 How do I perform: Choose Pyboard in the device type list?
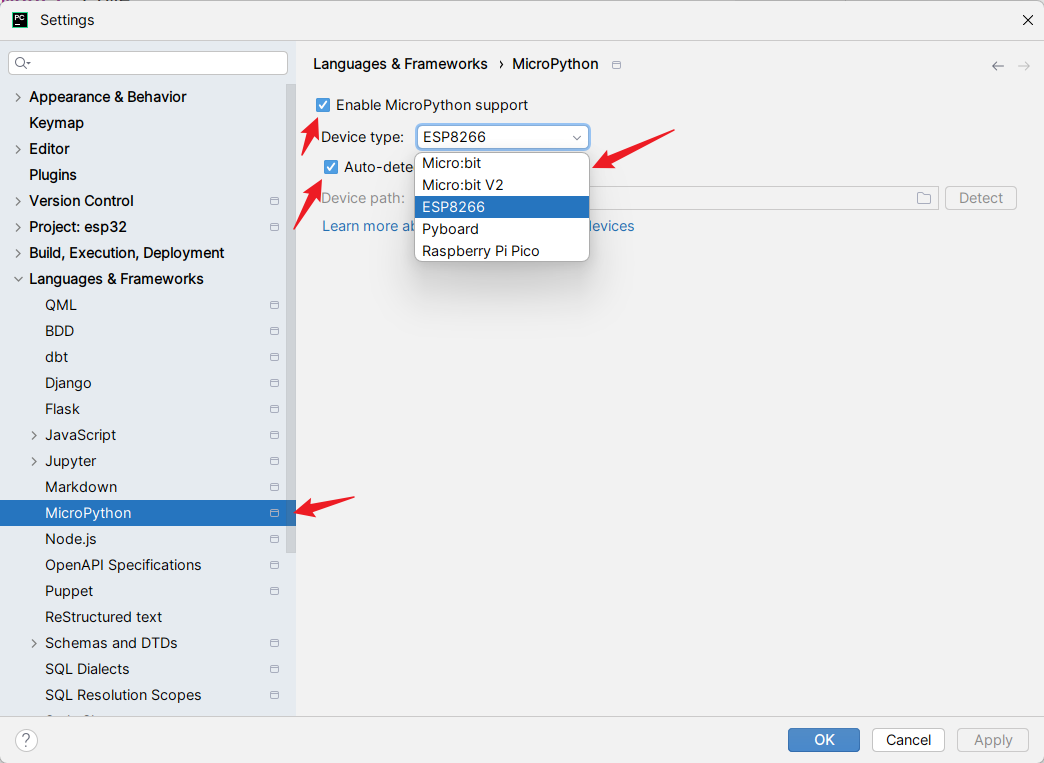[502, 229]
